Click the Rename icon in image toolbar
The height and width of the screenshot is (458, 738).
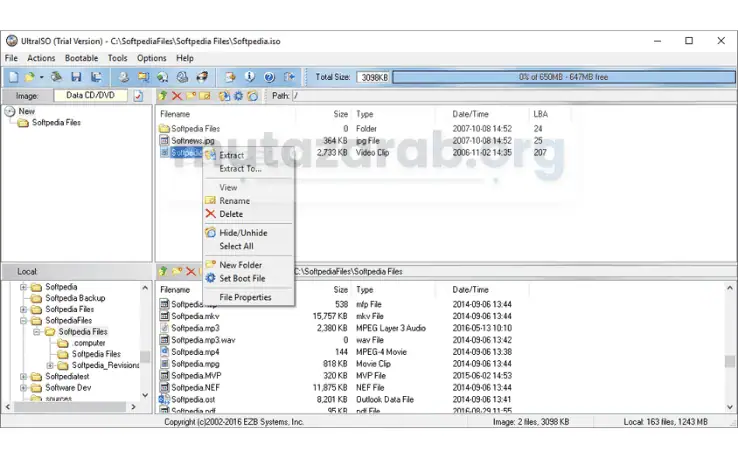point(205,96)
